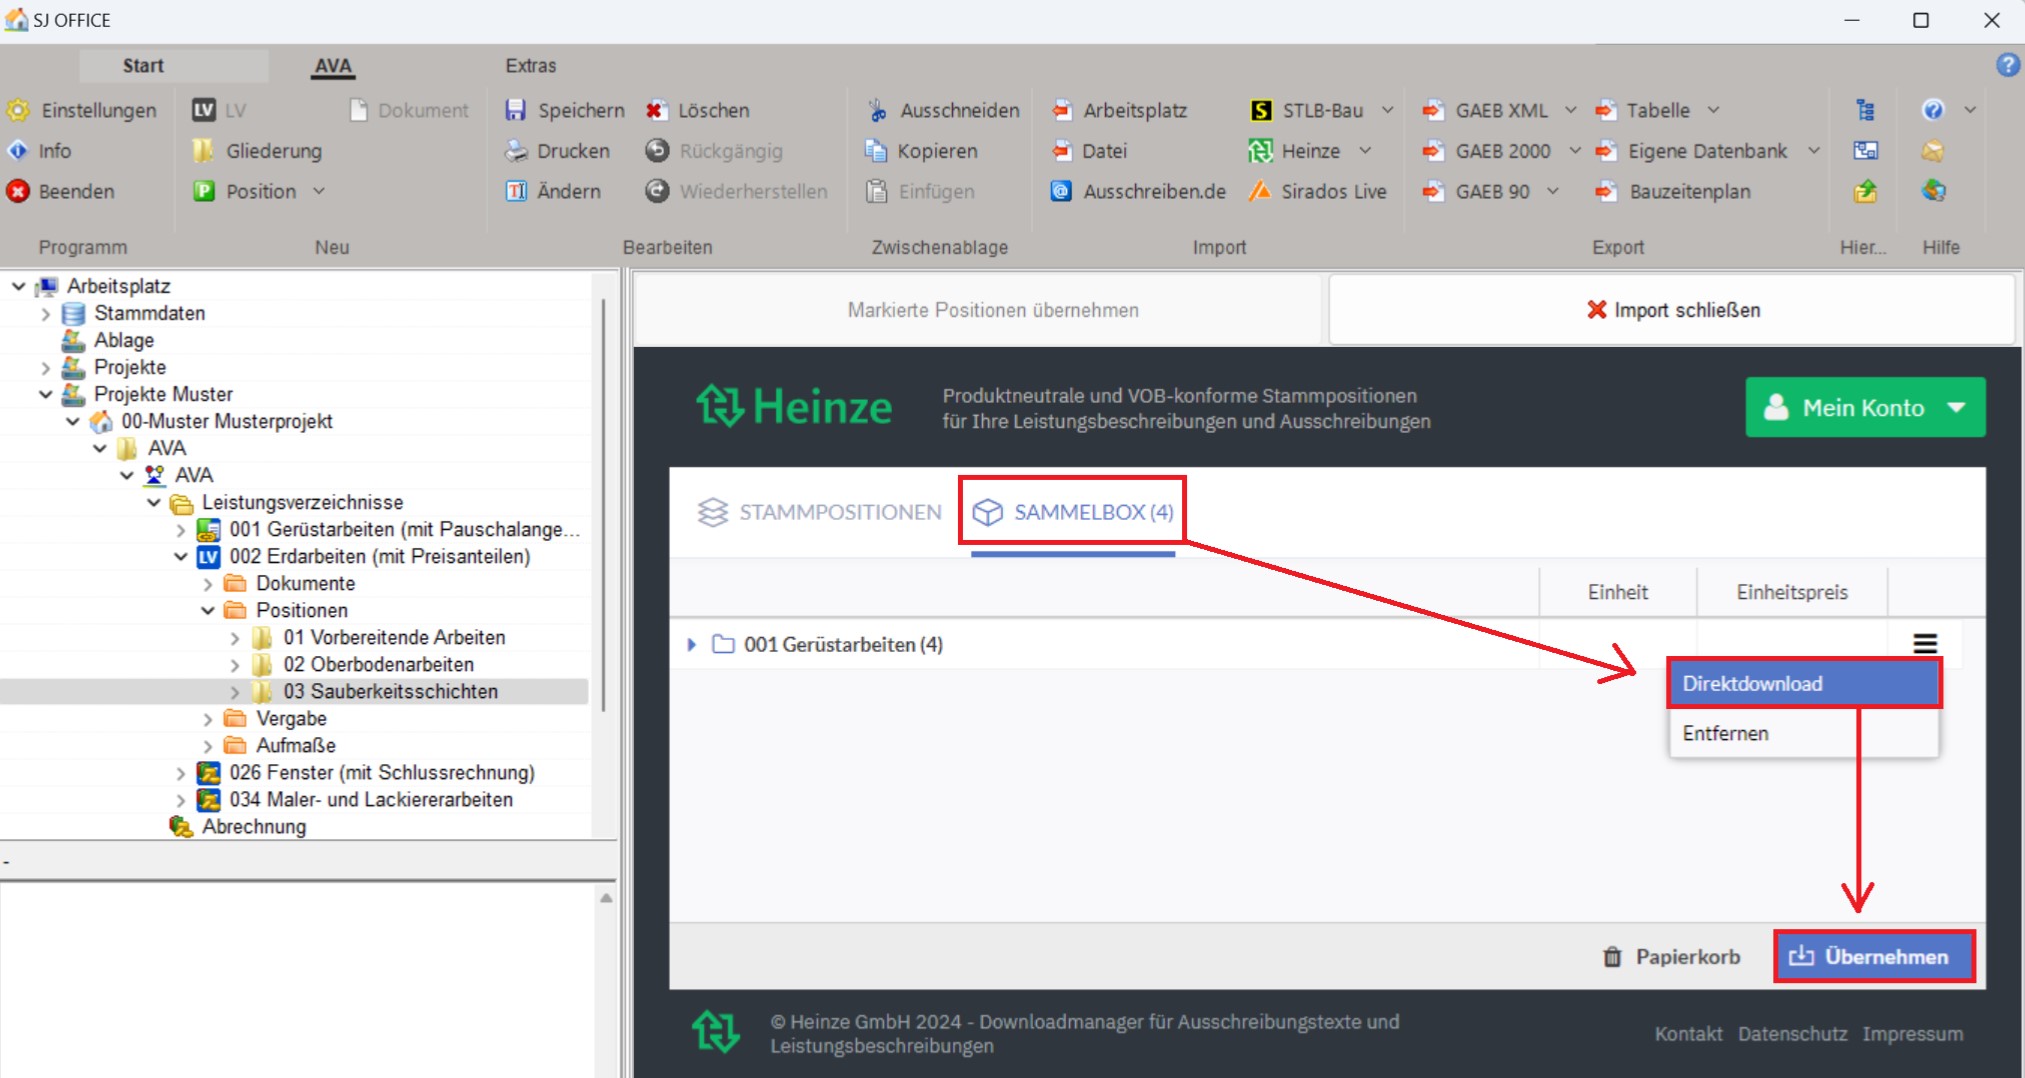Click the Info icon
The image size is (2025, 1078).
click(x=18, y=151)
